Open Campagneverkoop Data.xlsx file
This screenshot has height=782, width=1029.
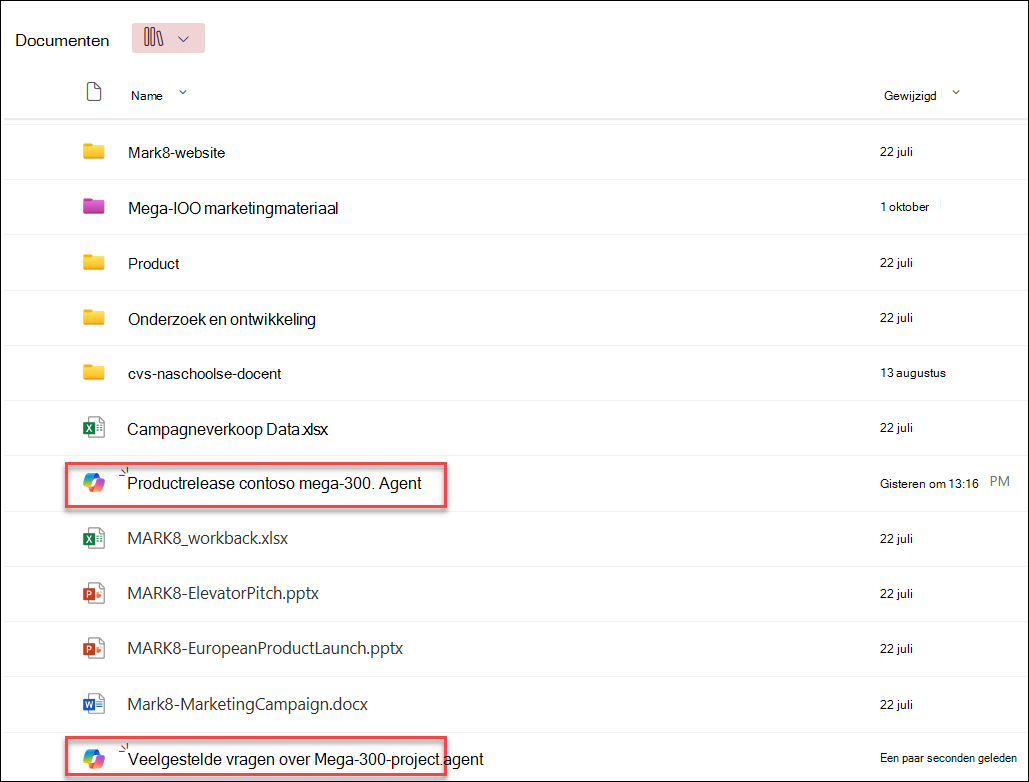tap(227, 430)
